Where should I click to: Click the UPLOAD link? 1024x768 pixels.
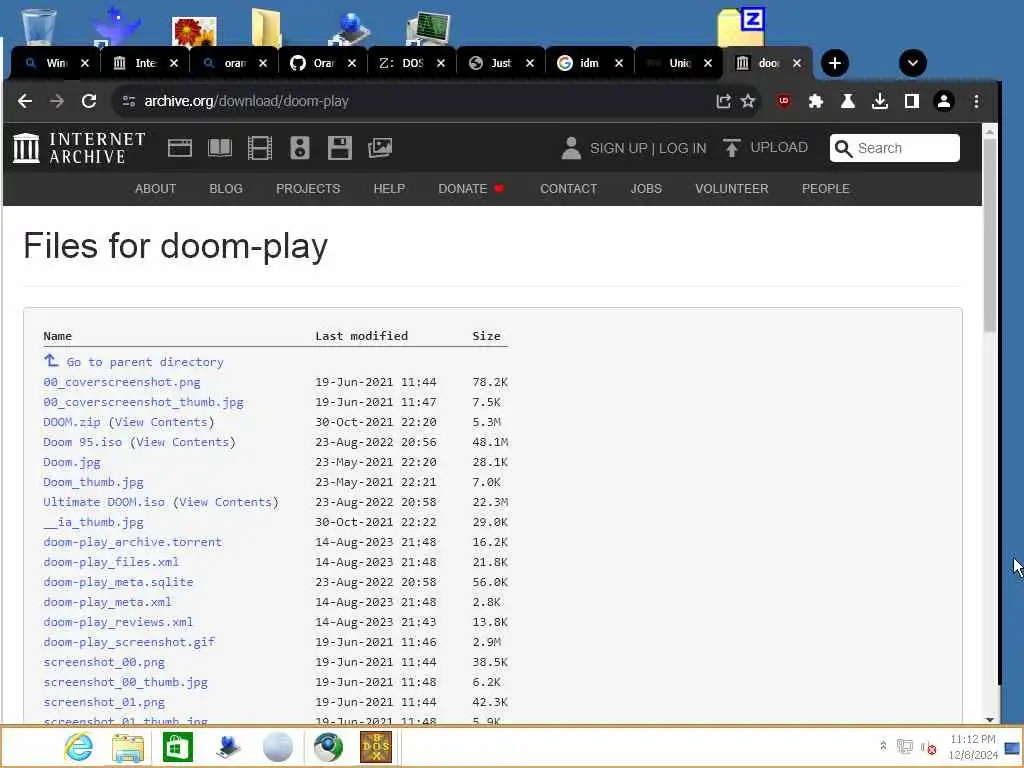[x=765, y=148]
